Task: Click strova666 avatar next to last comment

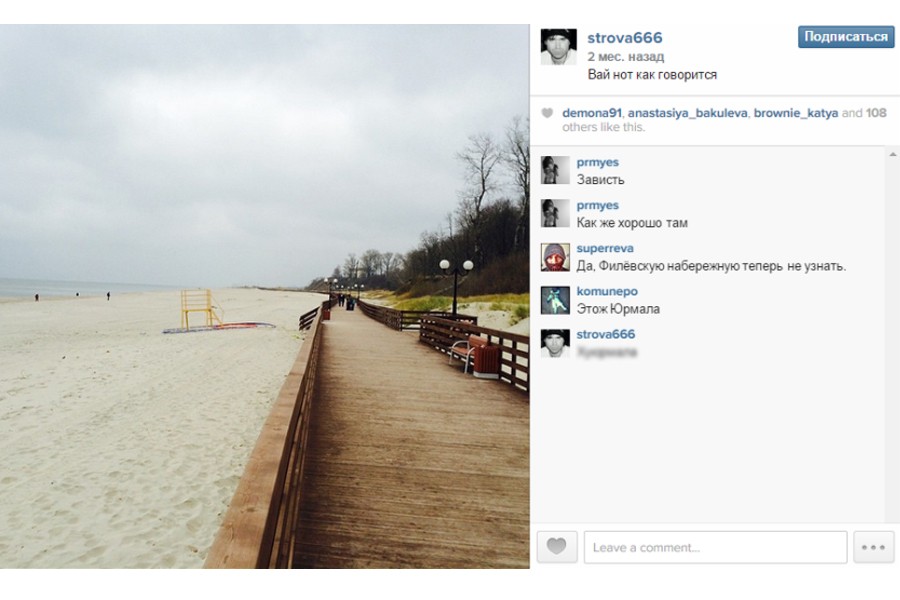Action: 555,343
